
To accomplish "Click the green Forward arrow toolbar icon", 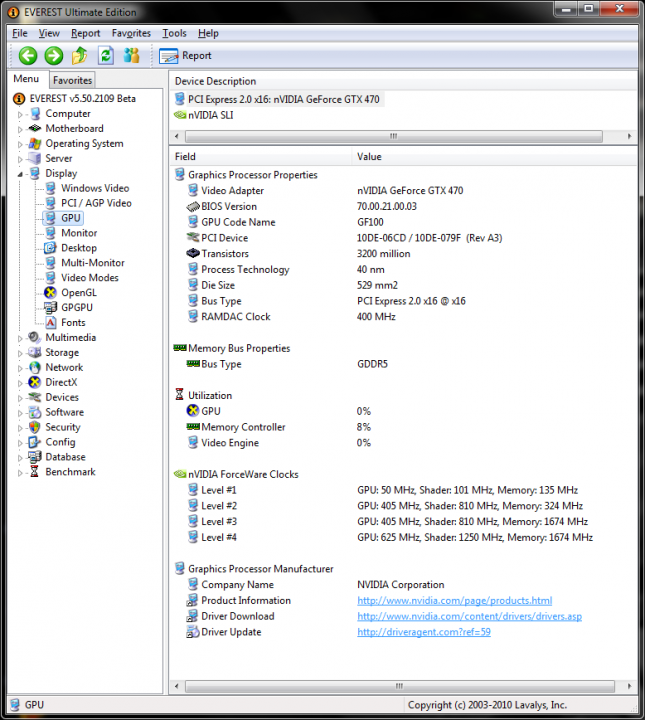I will click(x=54, y=56).
